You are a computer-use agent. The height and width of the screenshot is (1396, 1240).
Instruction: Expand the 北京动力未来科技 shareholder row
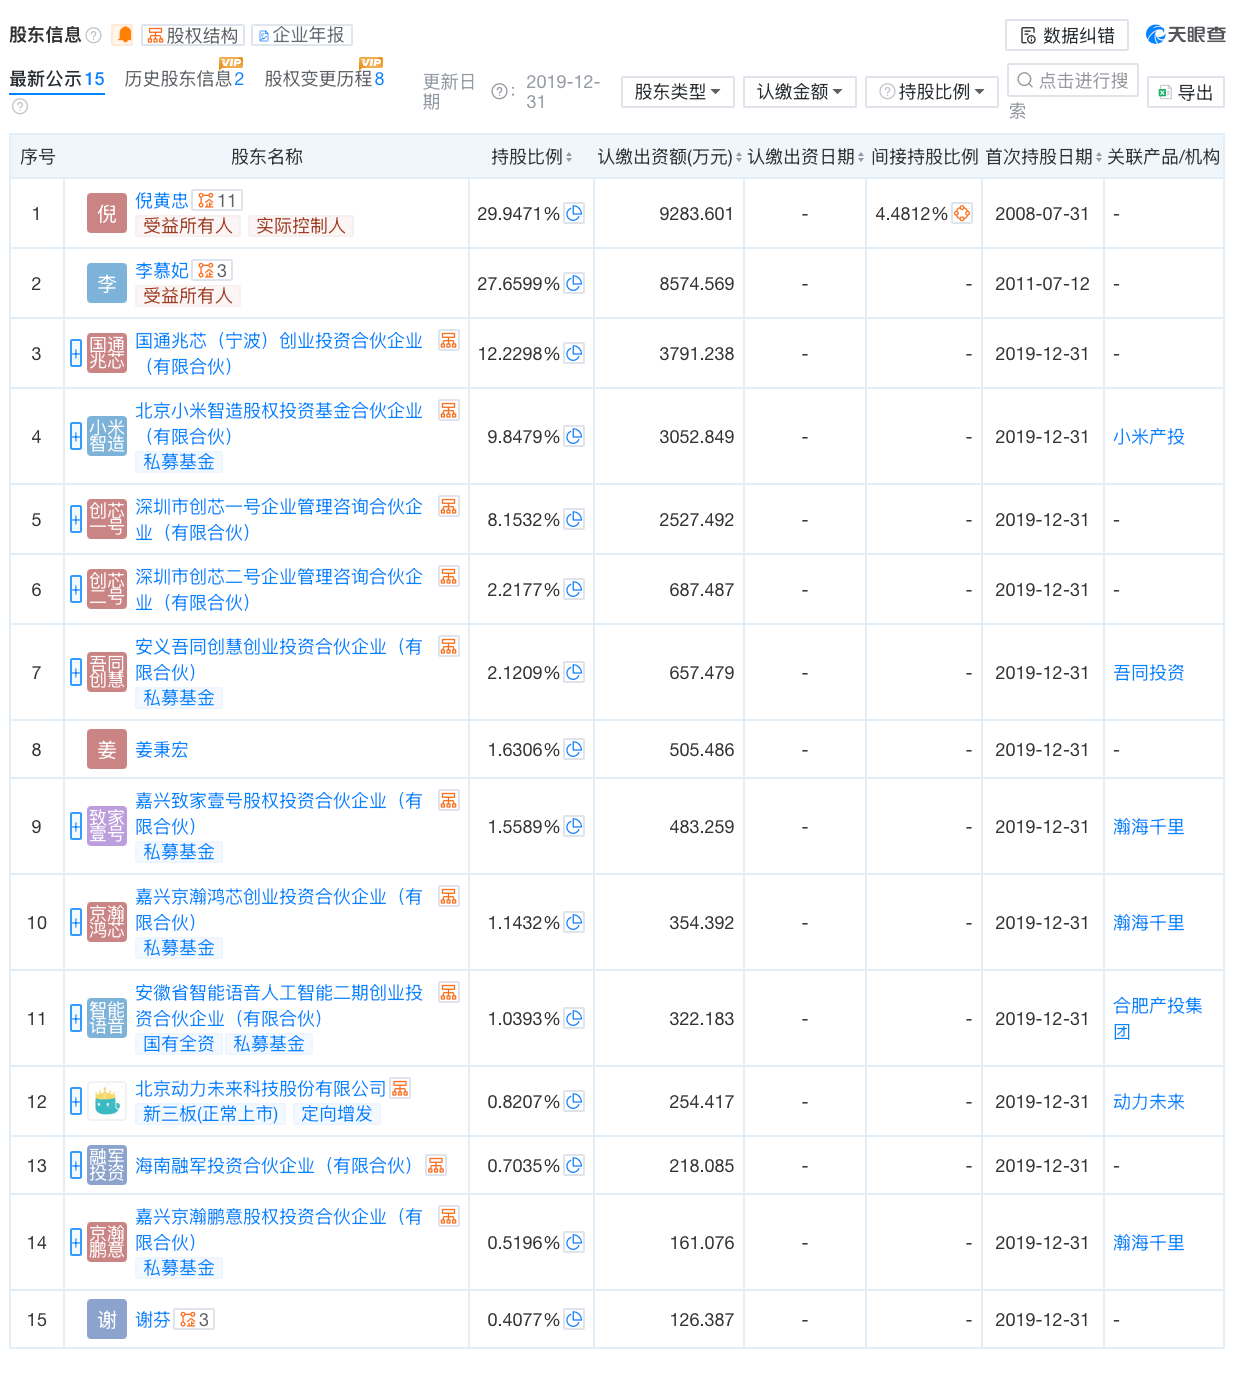(76, 1101)
